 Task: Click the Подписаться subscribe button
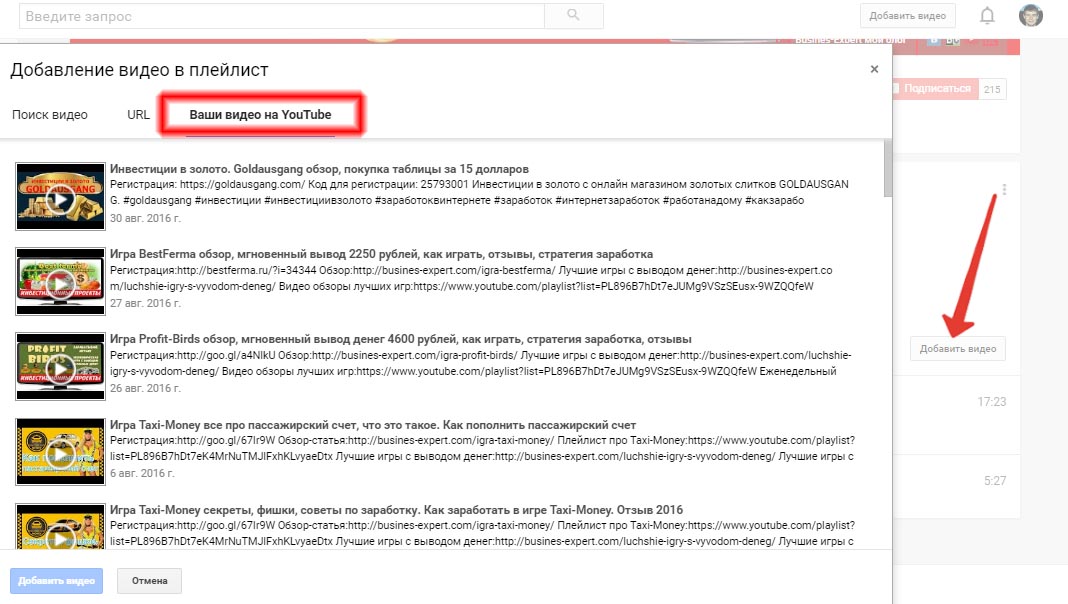pyautogui.click(x=936, y=89)
